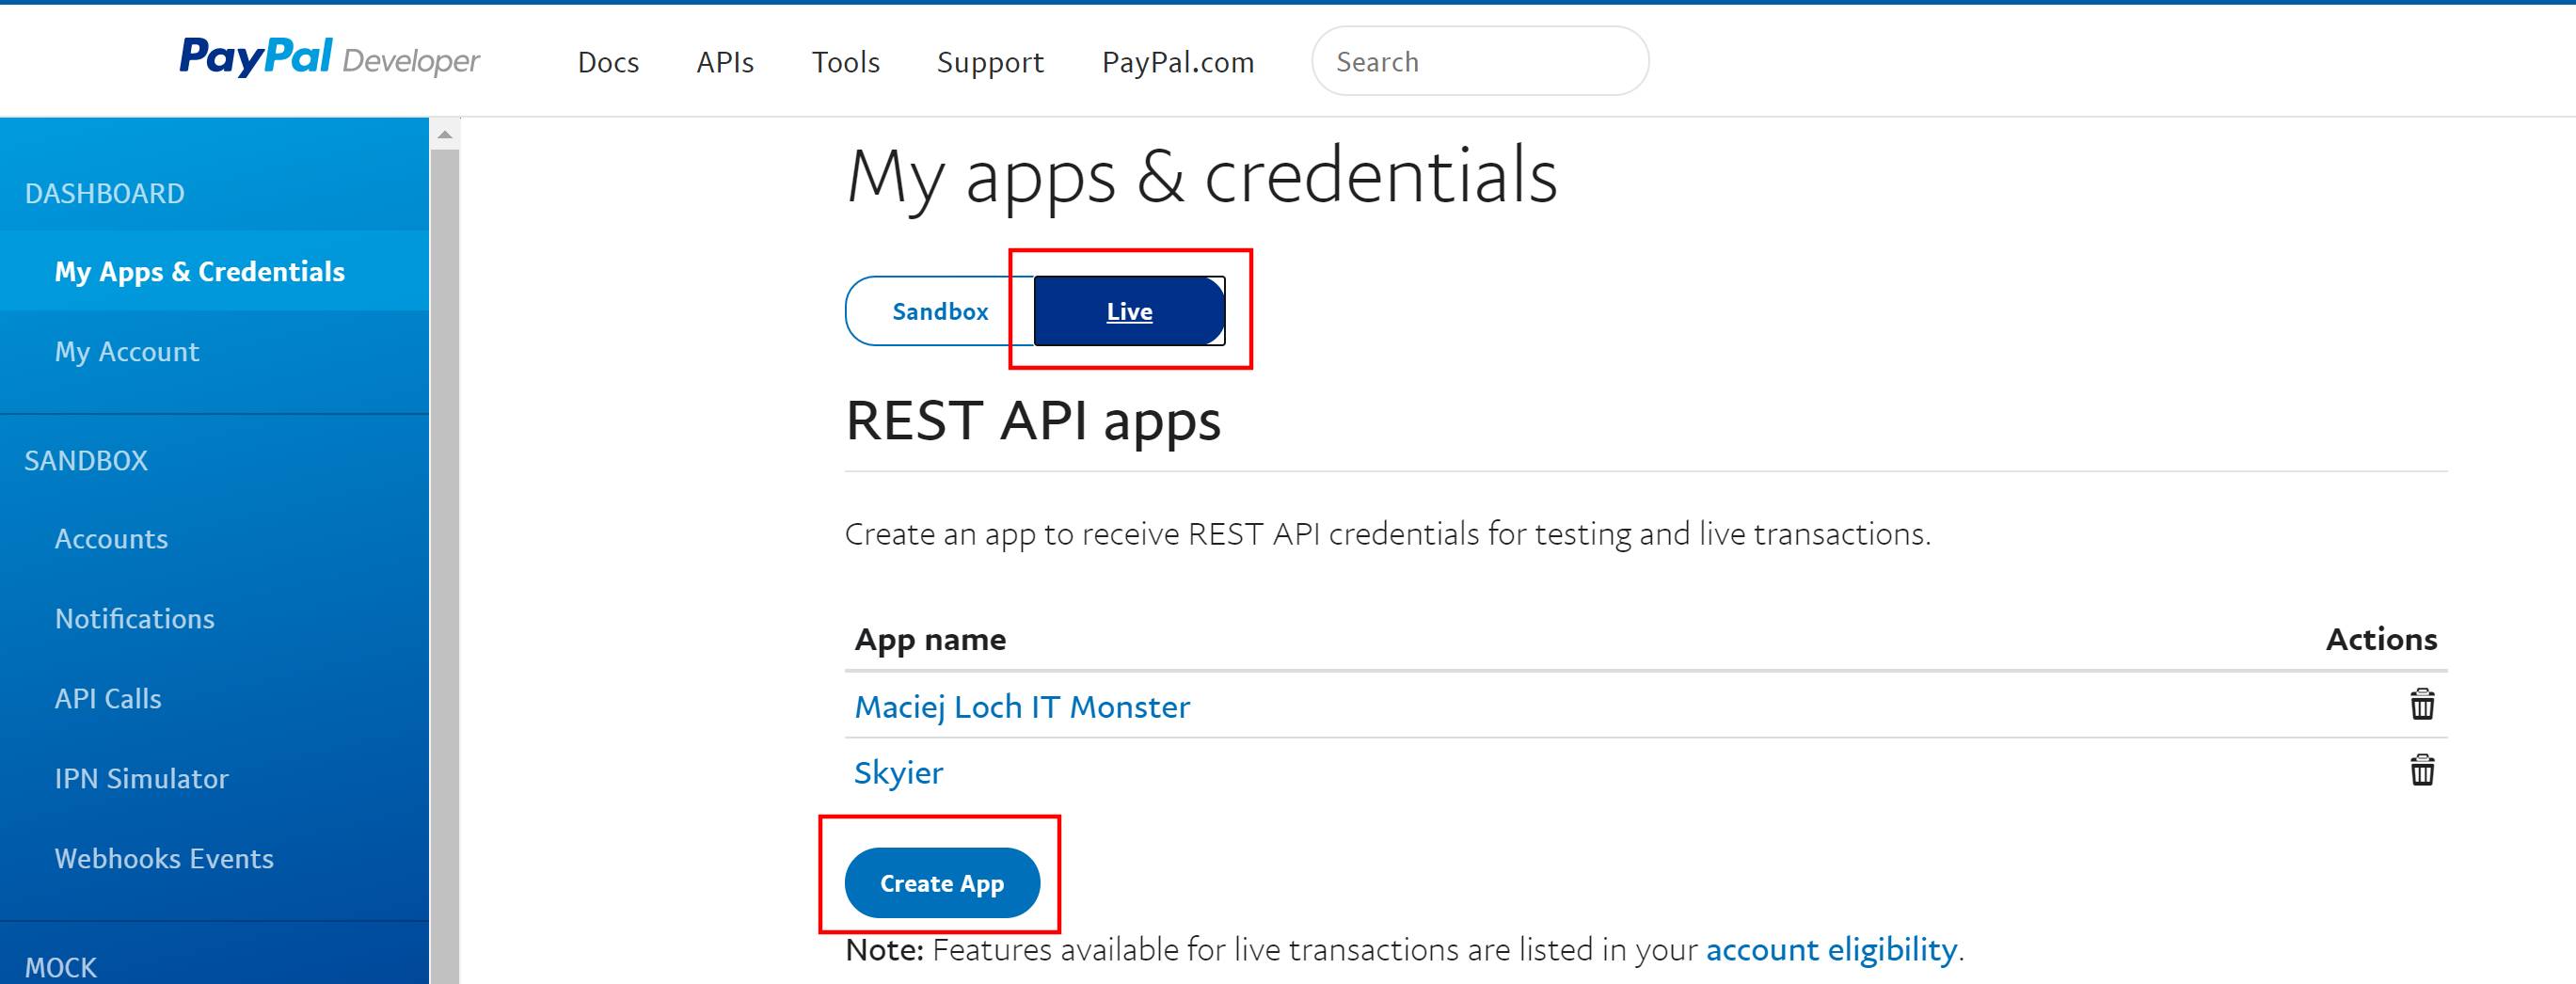This screenshot has width=2576, height=984.
Task: Click the sidebar scrollbar up arrow
Action: click(x=445, y=134)
